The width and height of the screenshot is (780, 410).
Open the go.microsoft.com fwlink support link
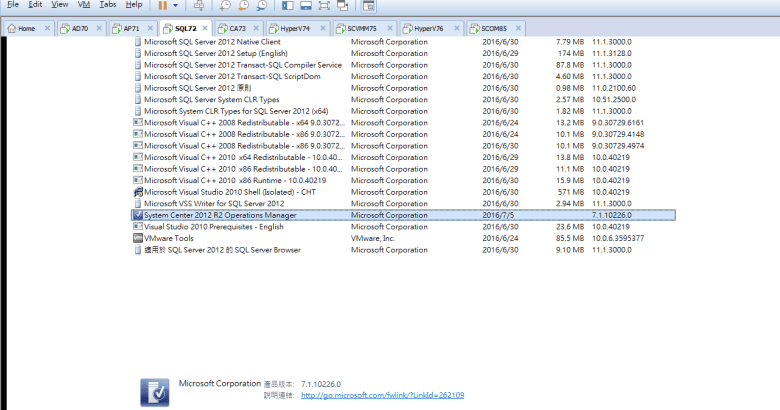click(382, 395)
